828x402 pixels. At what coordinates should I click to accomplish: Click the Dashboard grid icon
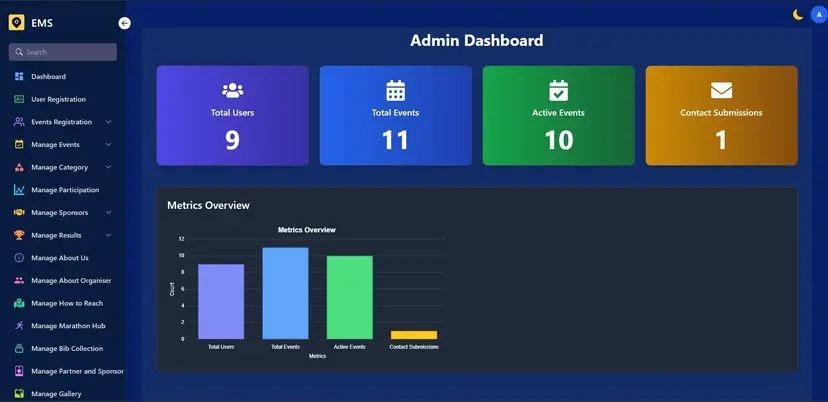coord(19,77)
